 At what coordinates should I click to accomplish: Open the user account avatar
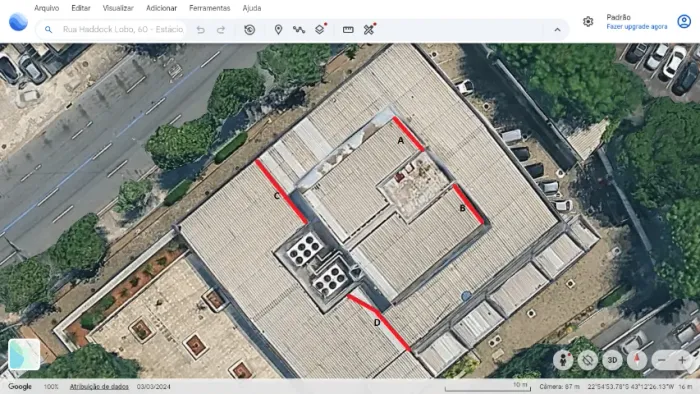pyautogui.click(x=684, y=21)
